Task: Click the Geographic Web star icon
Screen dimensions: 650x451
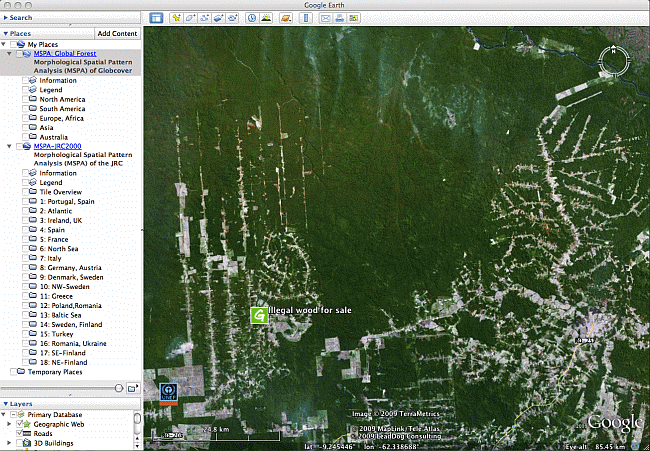Action: pyautogui.click(x=27, y=424)
